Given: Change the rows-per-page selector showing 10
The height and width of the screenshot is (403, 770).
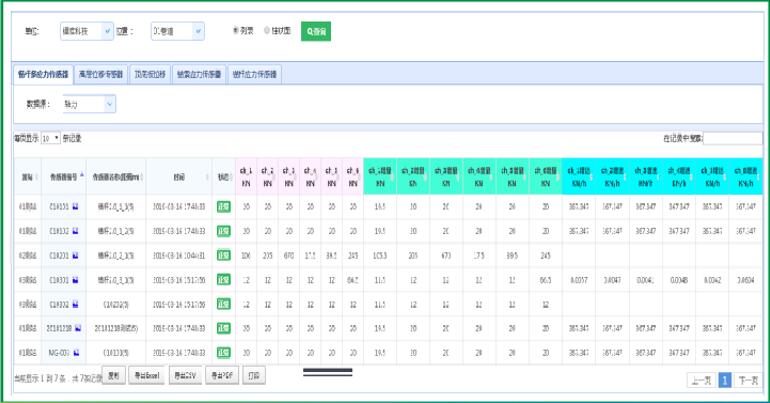Looking at the screenshot, I should coord(50,138).
